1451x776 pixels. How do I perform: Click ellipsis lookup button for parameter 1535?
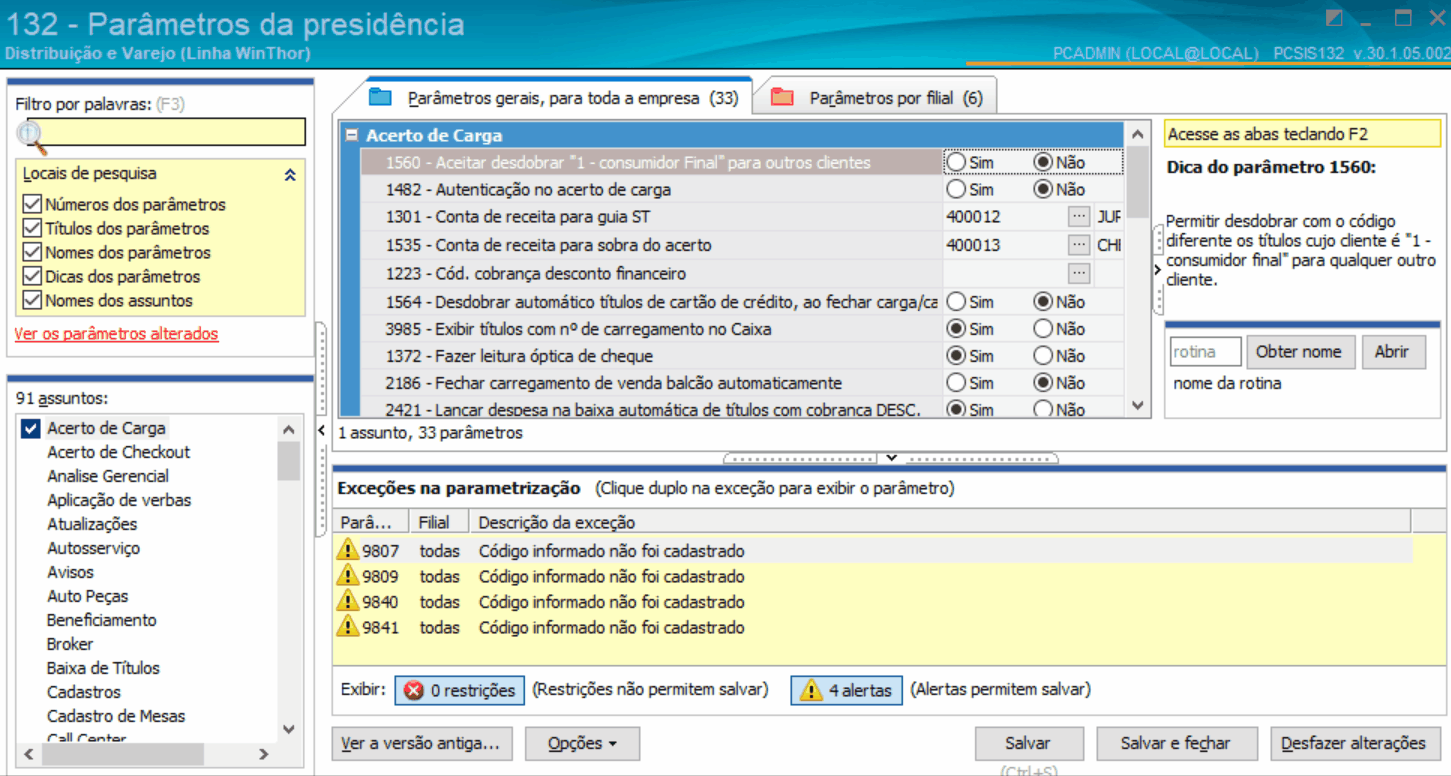(1078, 245)
